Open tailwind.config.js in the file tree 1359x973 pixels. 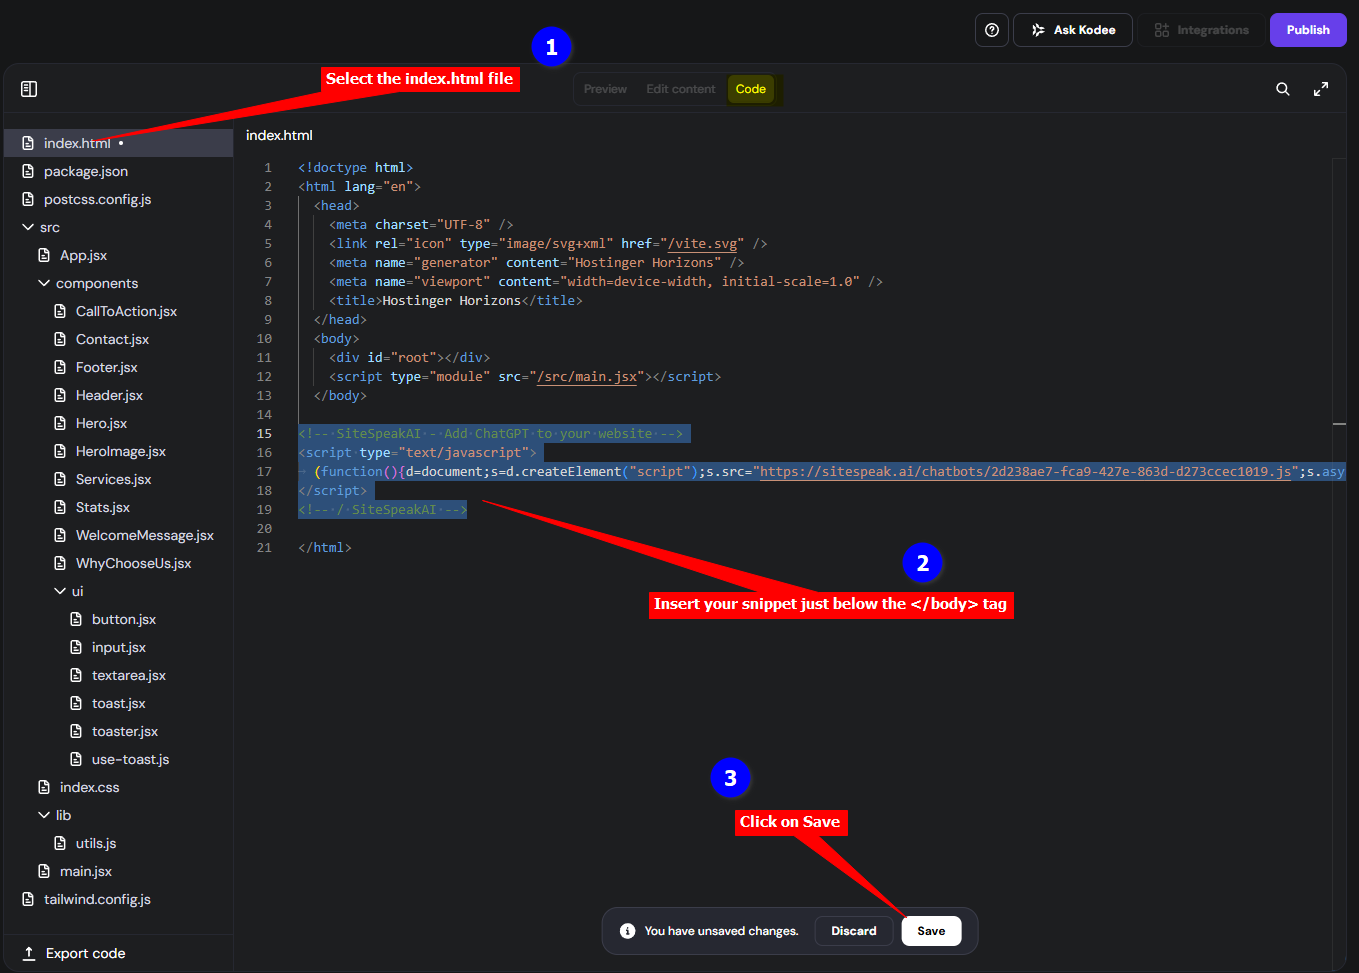pyautogui.click(x=97, y=899)
